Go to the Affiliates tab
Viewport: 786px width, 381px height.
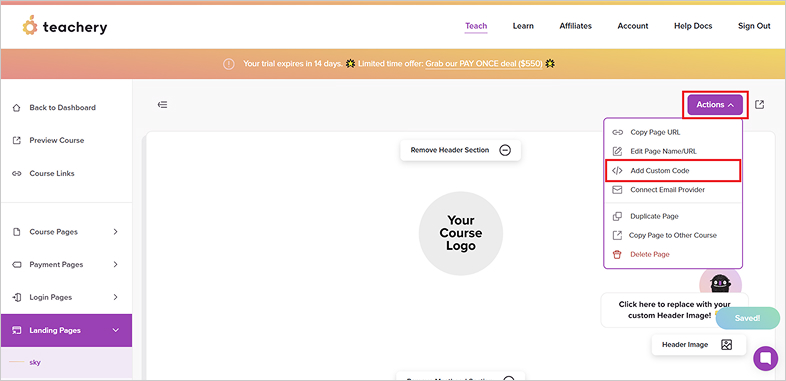click(575, 26)
